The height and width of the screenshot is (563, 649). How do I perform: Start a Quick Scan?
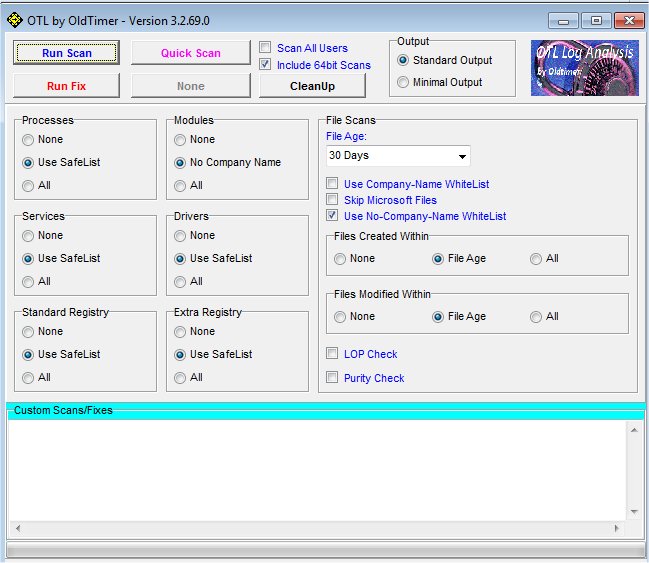pos(191,53)
